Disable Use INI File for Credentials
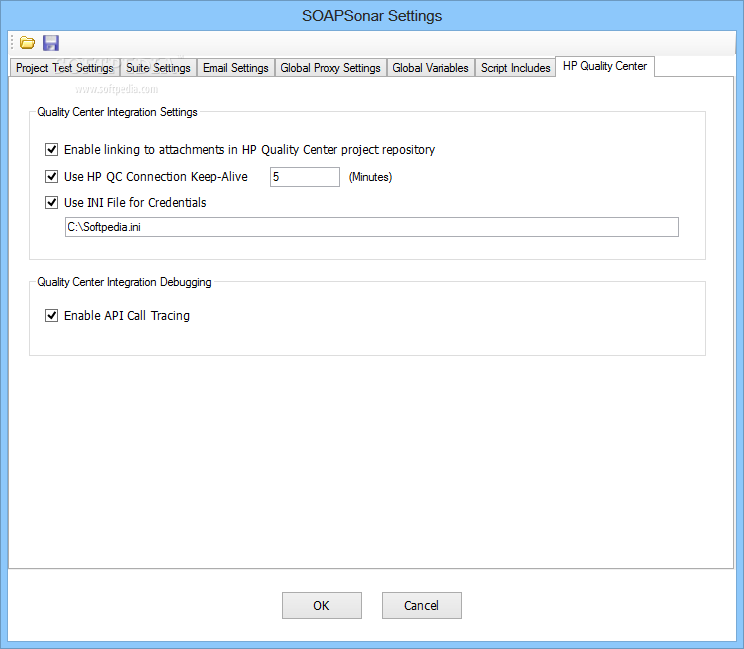Image resolution: width=744 pixels, height=649 pixels. [x=51, y=203]
